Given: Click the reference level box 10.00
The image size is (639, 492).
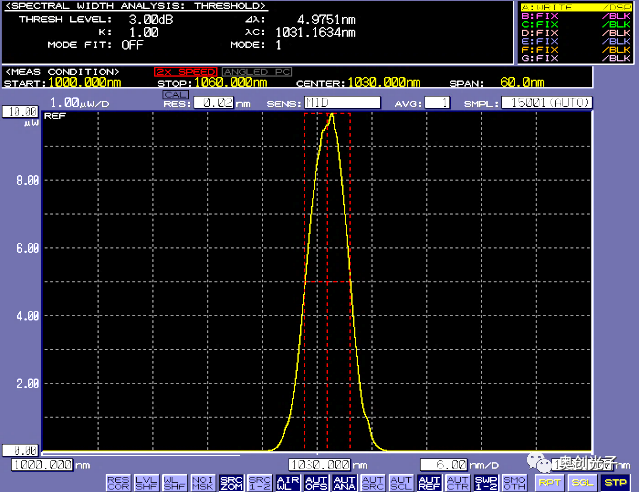Looking at the screenshot, I should point(20,112).
